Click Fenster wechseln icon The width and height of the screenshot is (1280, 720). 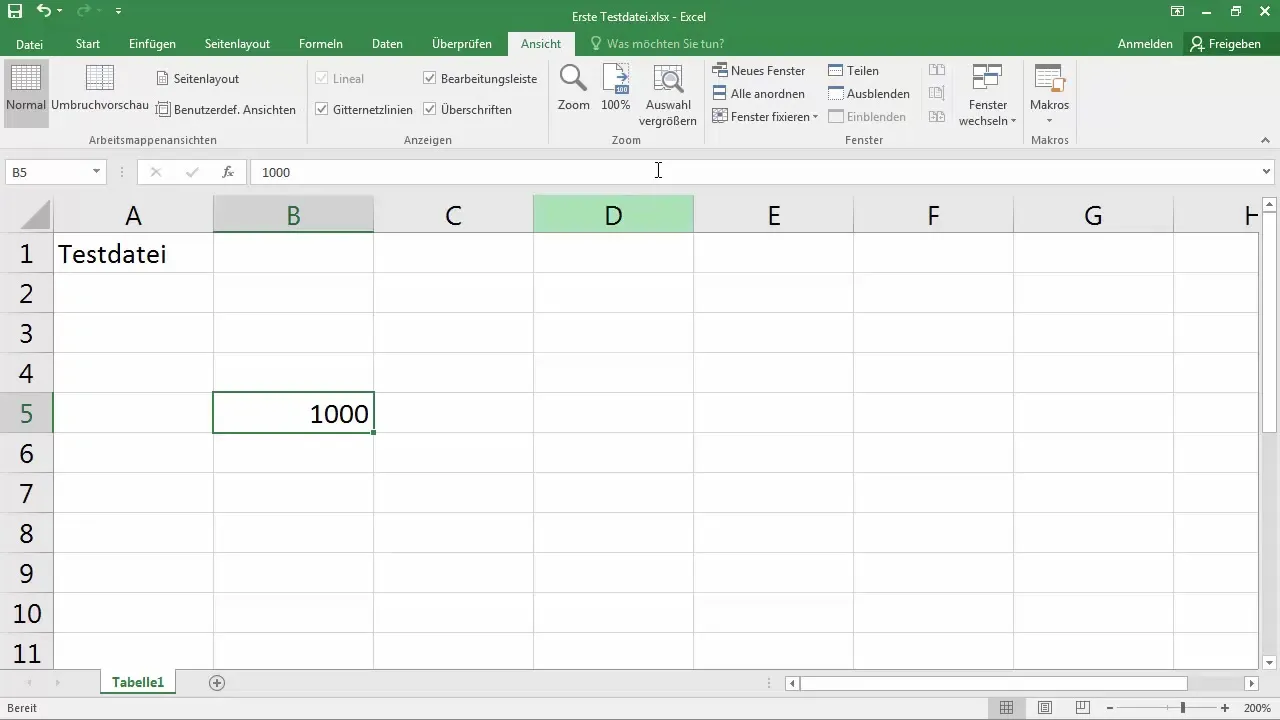pyautogui.click(x=987, y=78)
